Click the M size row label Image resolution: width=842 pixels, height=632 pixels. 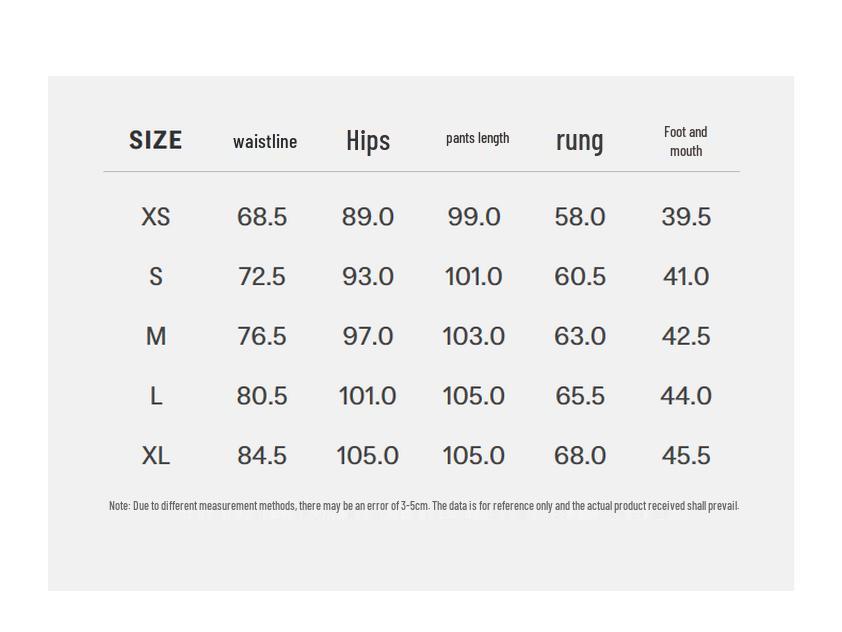(156, 337)
